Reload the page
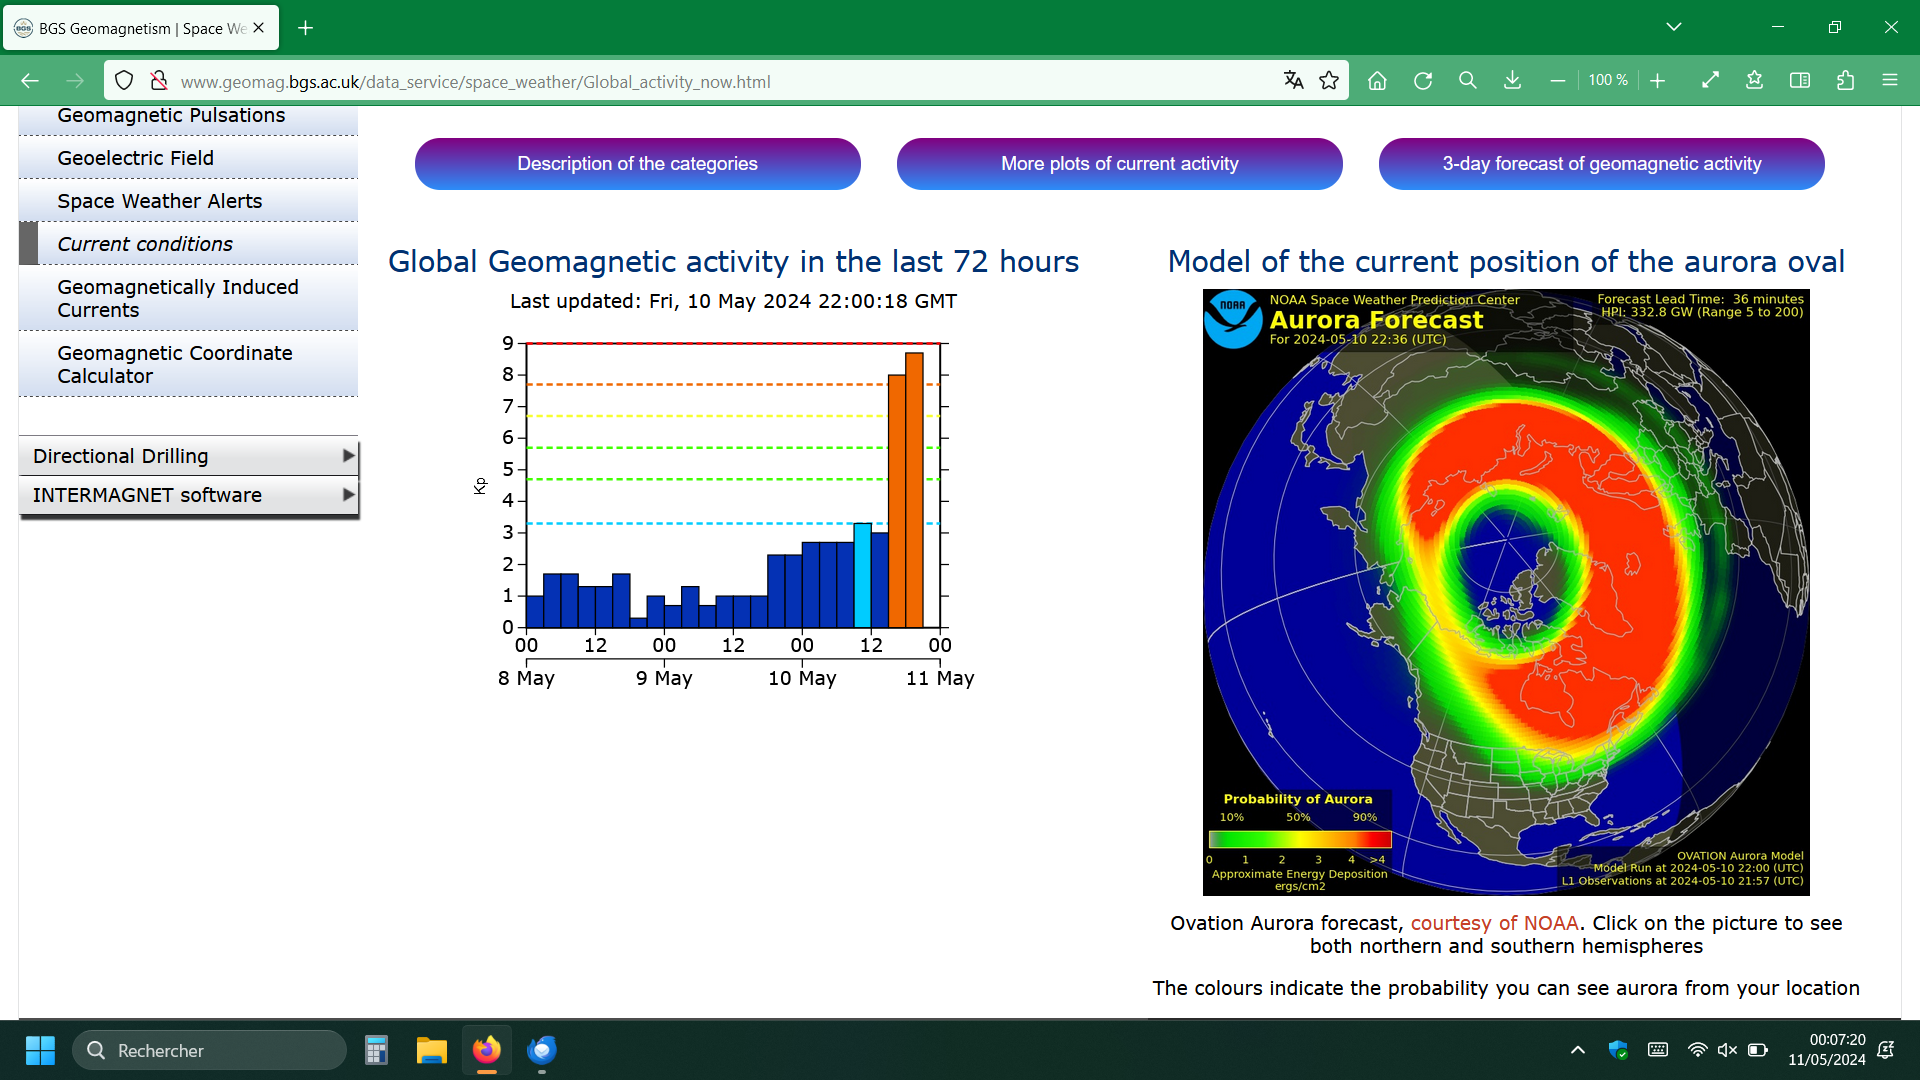 [x=1422, y=81]
